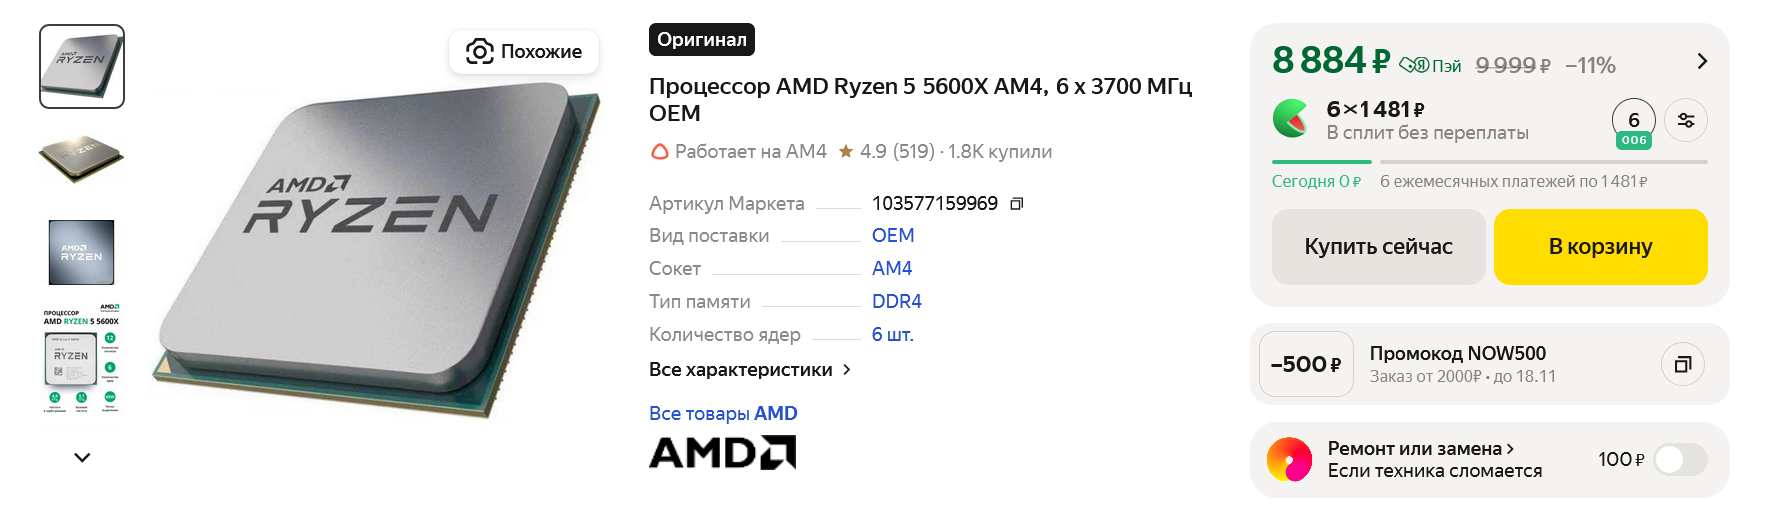Copy the Market article number
This screenshot has height=505, width=1769.
1016,204
